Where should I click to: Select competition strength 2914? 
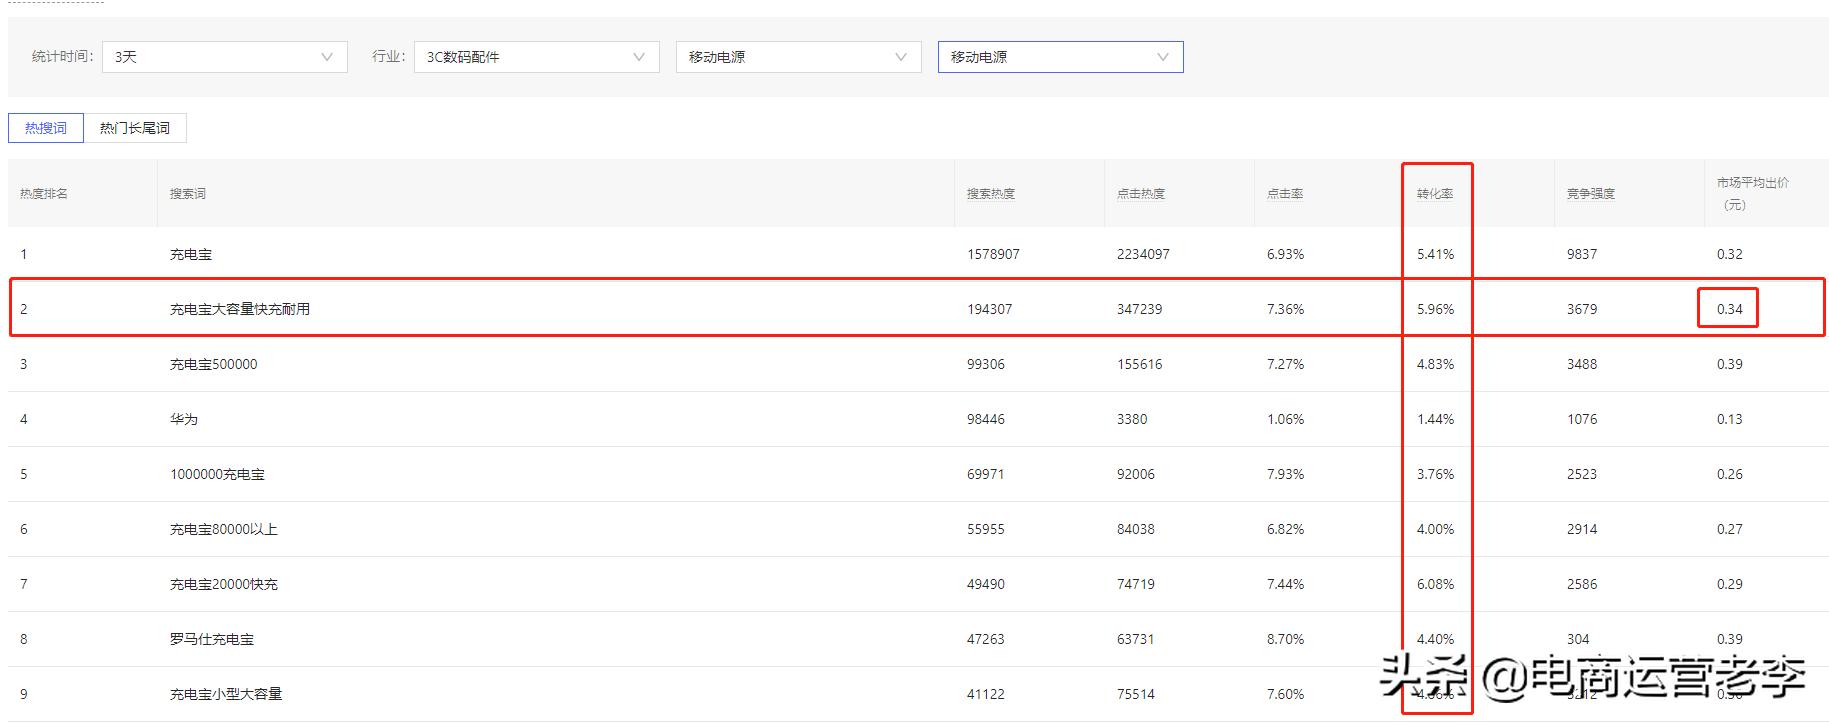1582,529
